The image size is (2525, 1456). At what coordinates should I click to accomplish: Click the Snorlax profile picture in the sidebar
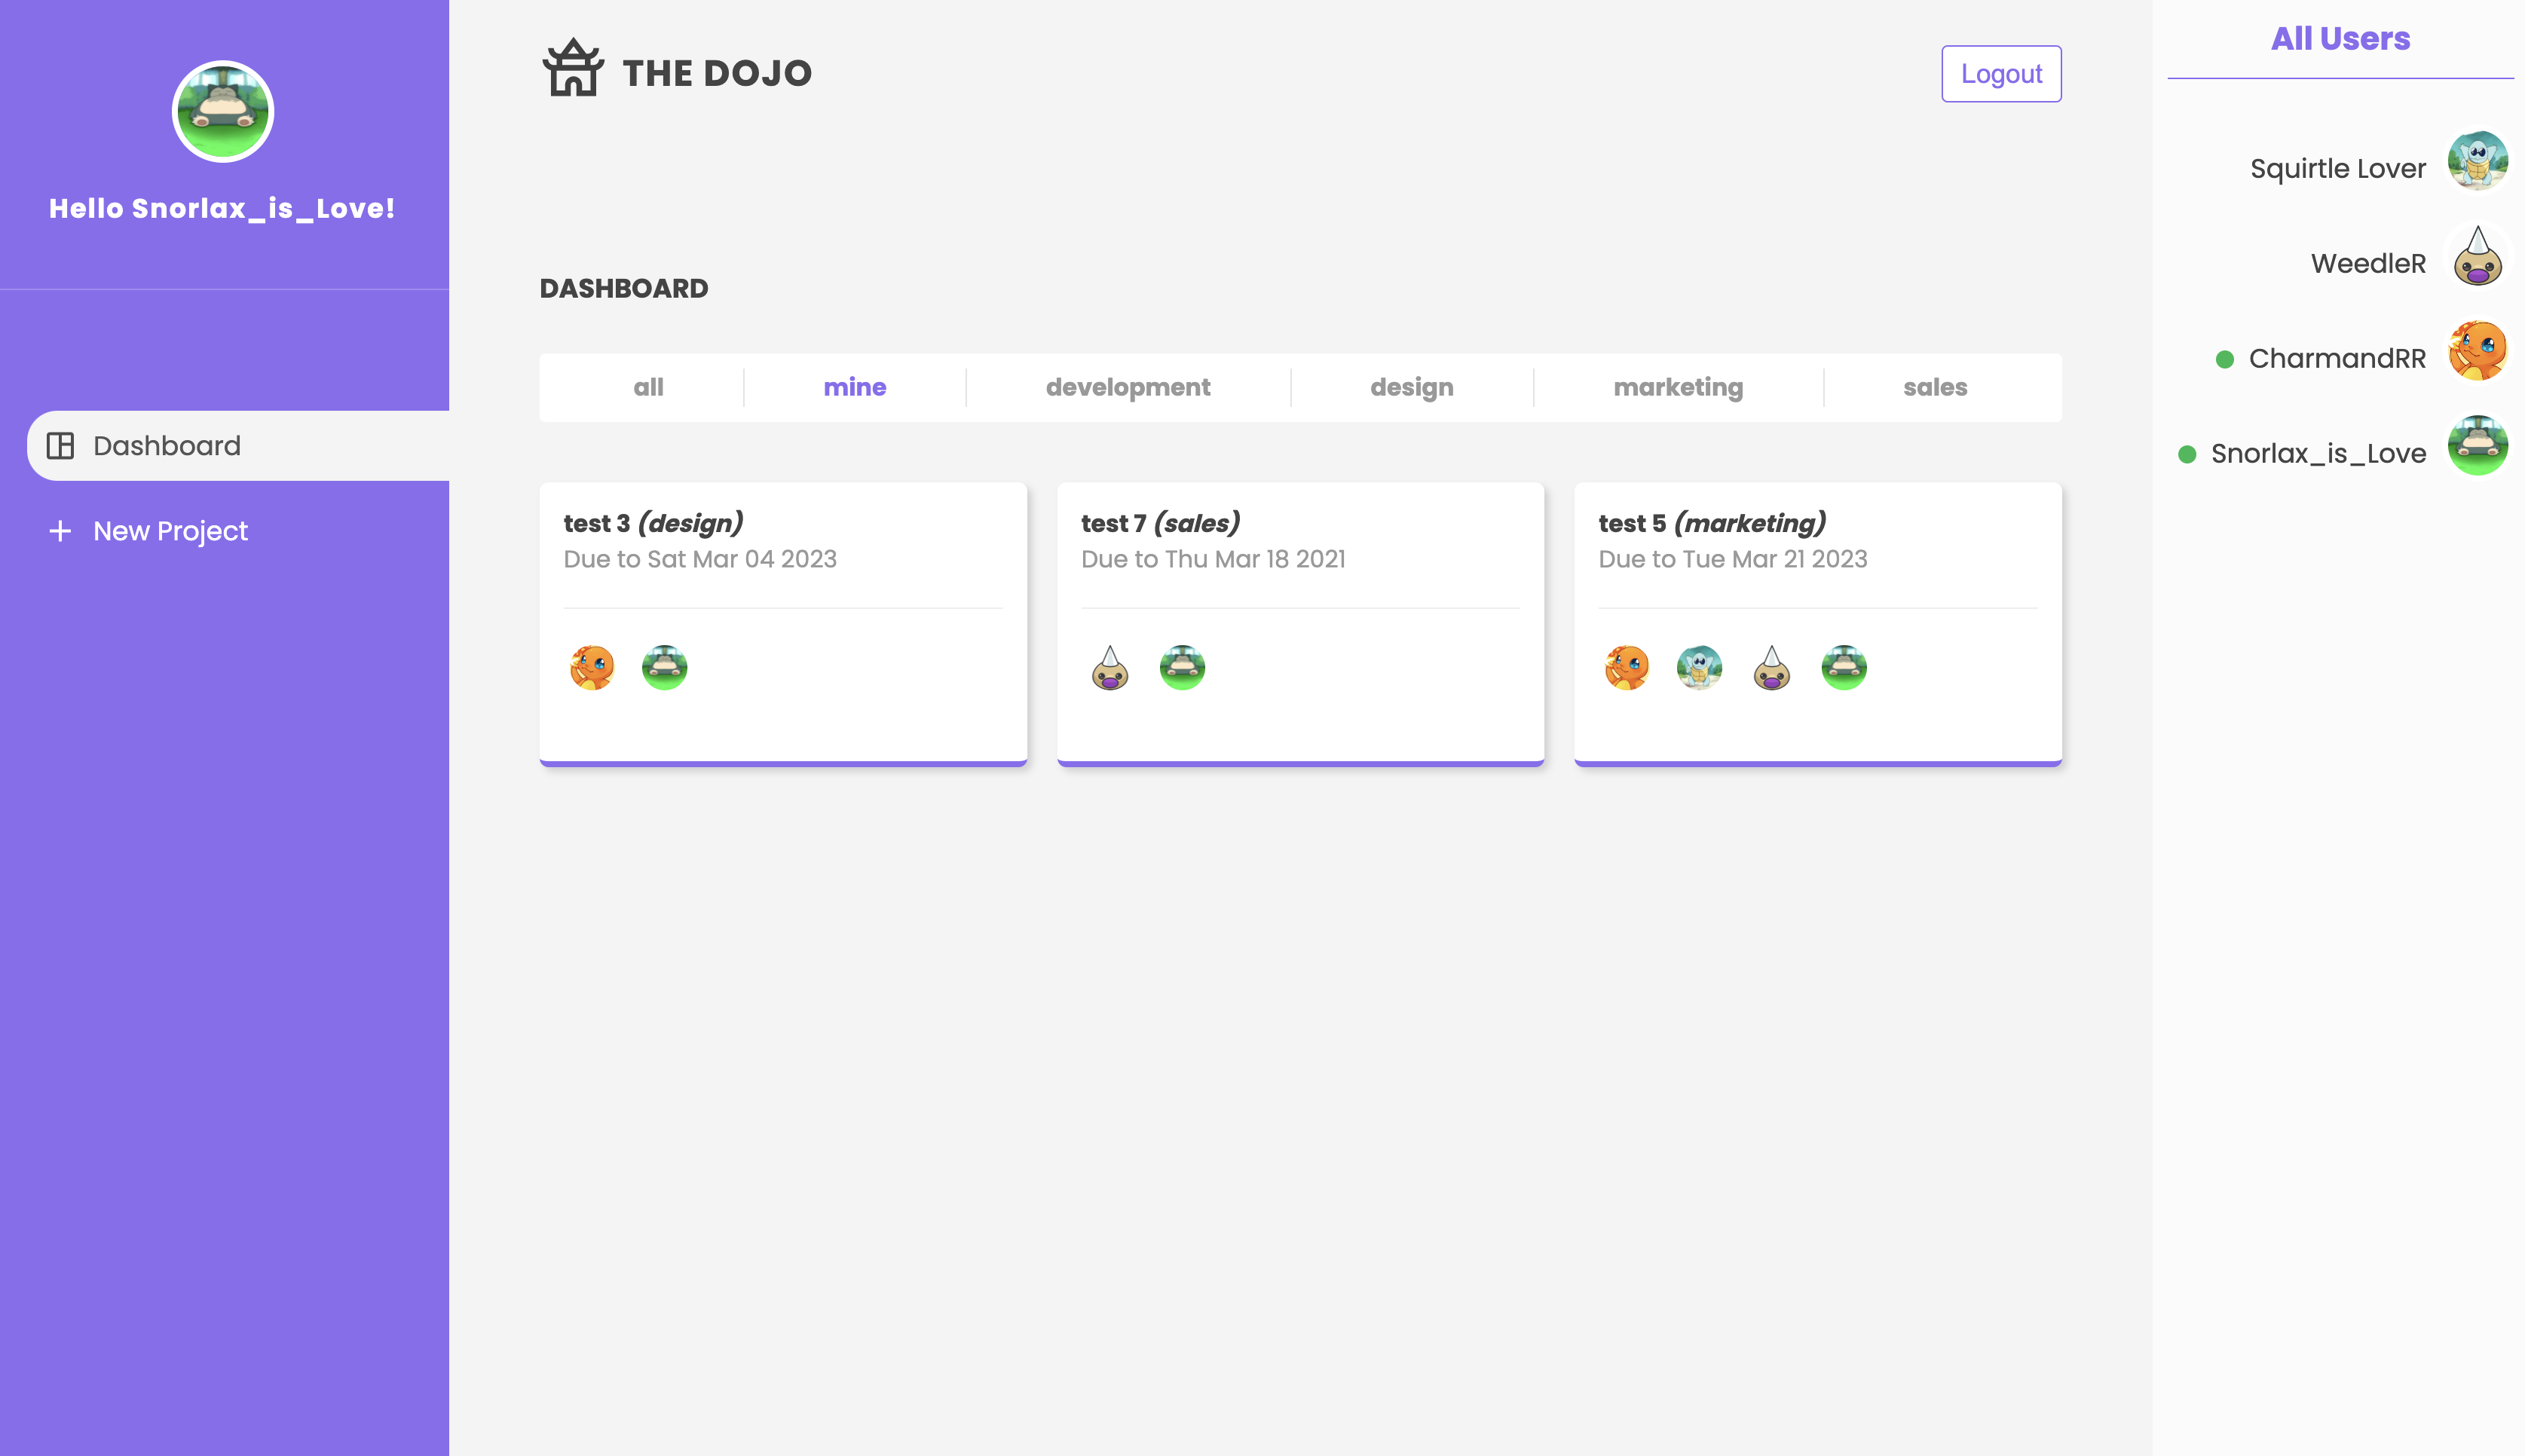222,111
